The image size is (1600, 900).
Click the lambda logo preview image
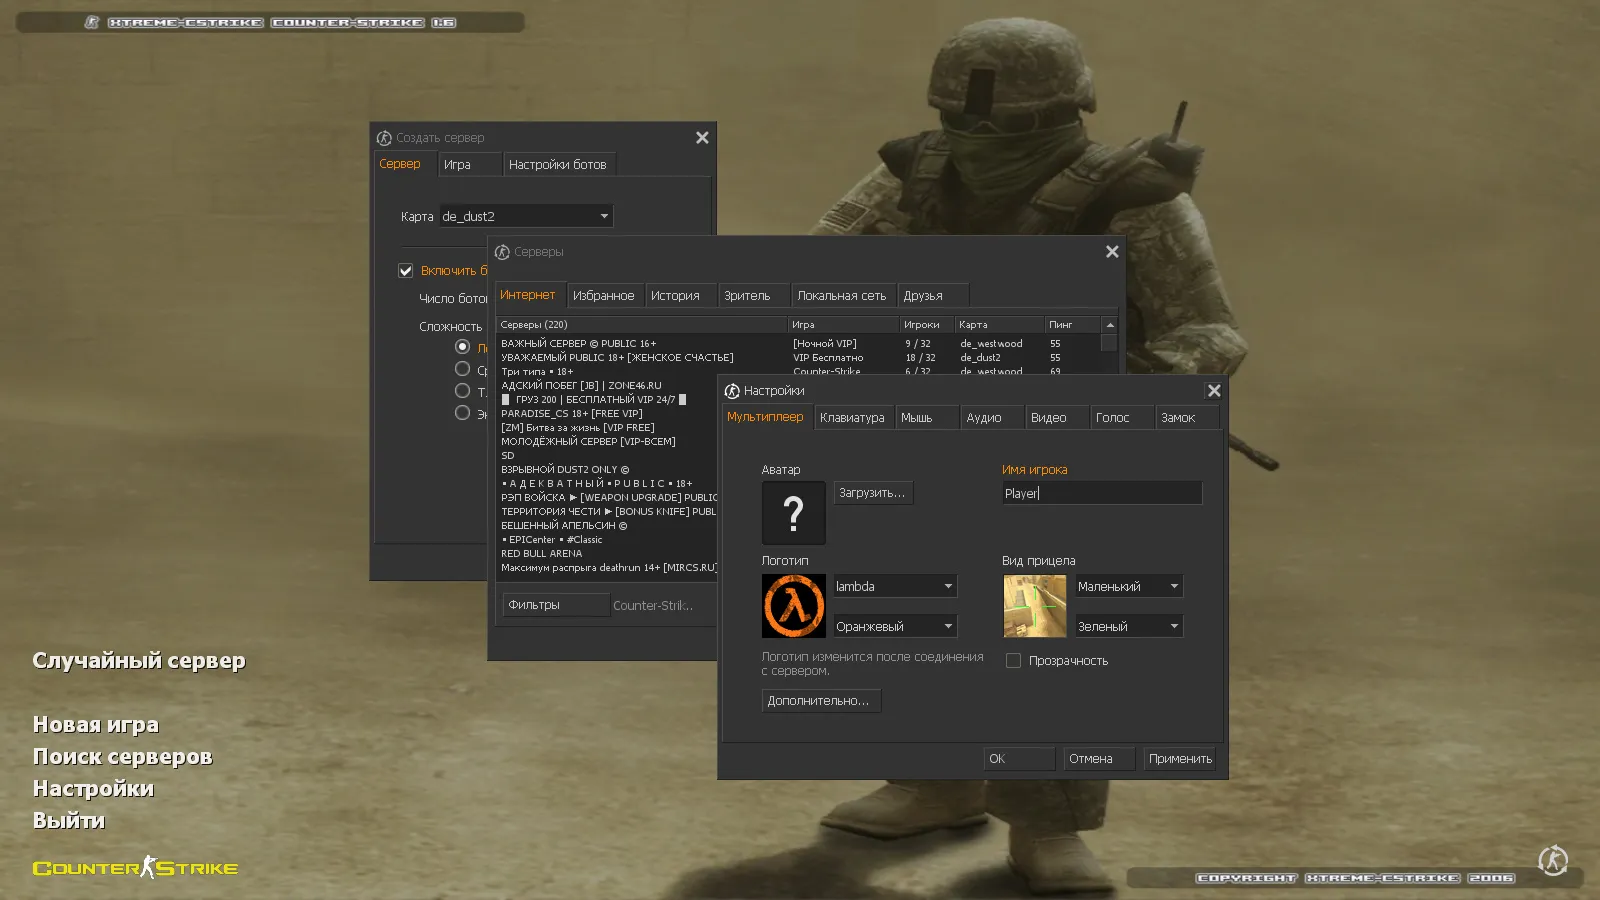pyautogui.click(x=791, y=606)
